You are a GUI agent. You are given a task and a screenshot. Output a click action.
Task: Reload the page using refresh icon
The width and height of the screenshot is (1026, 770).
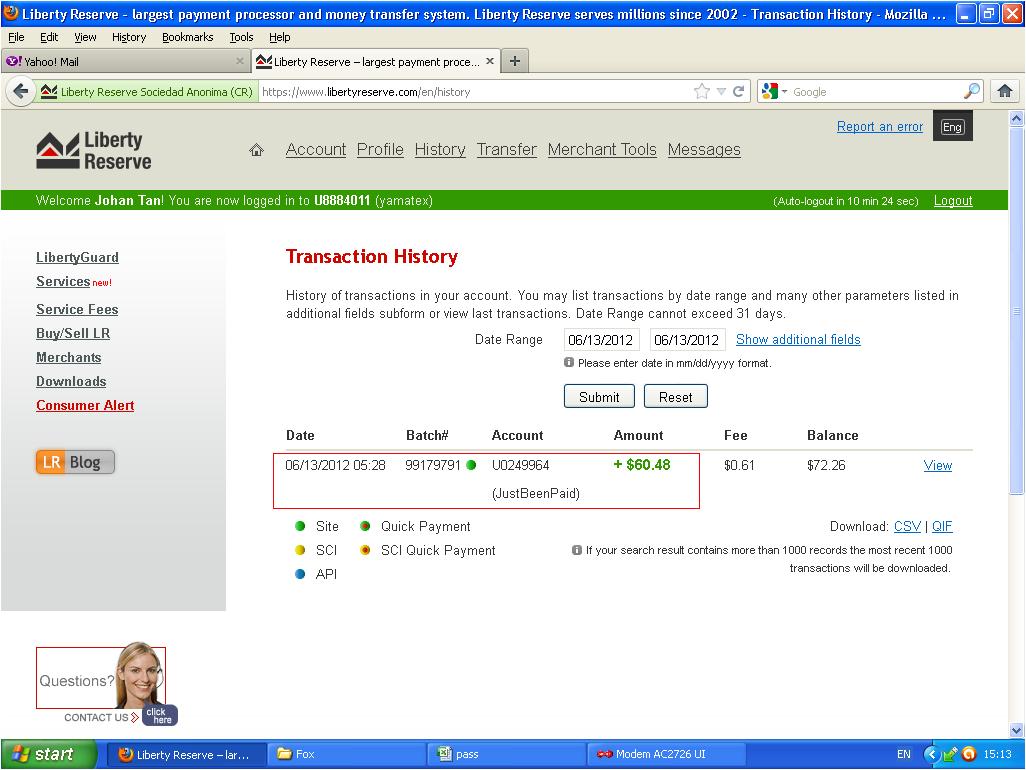coord(739,92)
